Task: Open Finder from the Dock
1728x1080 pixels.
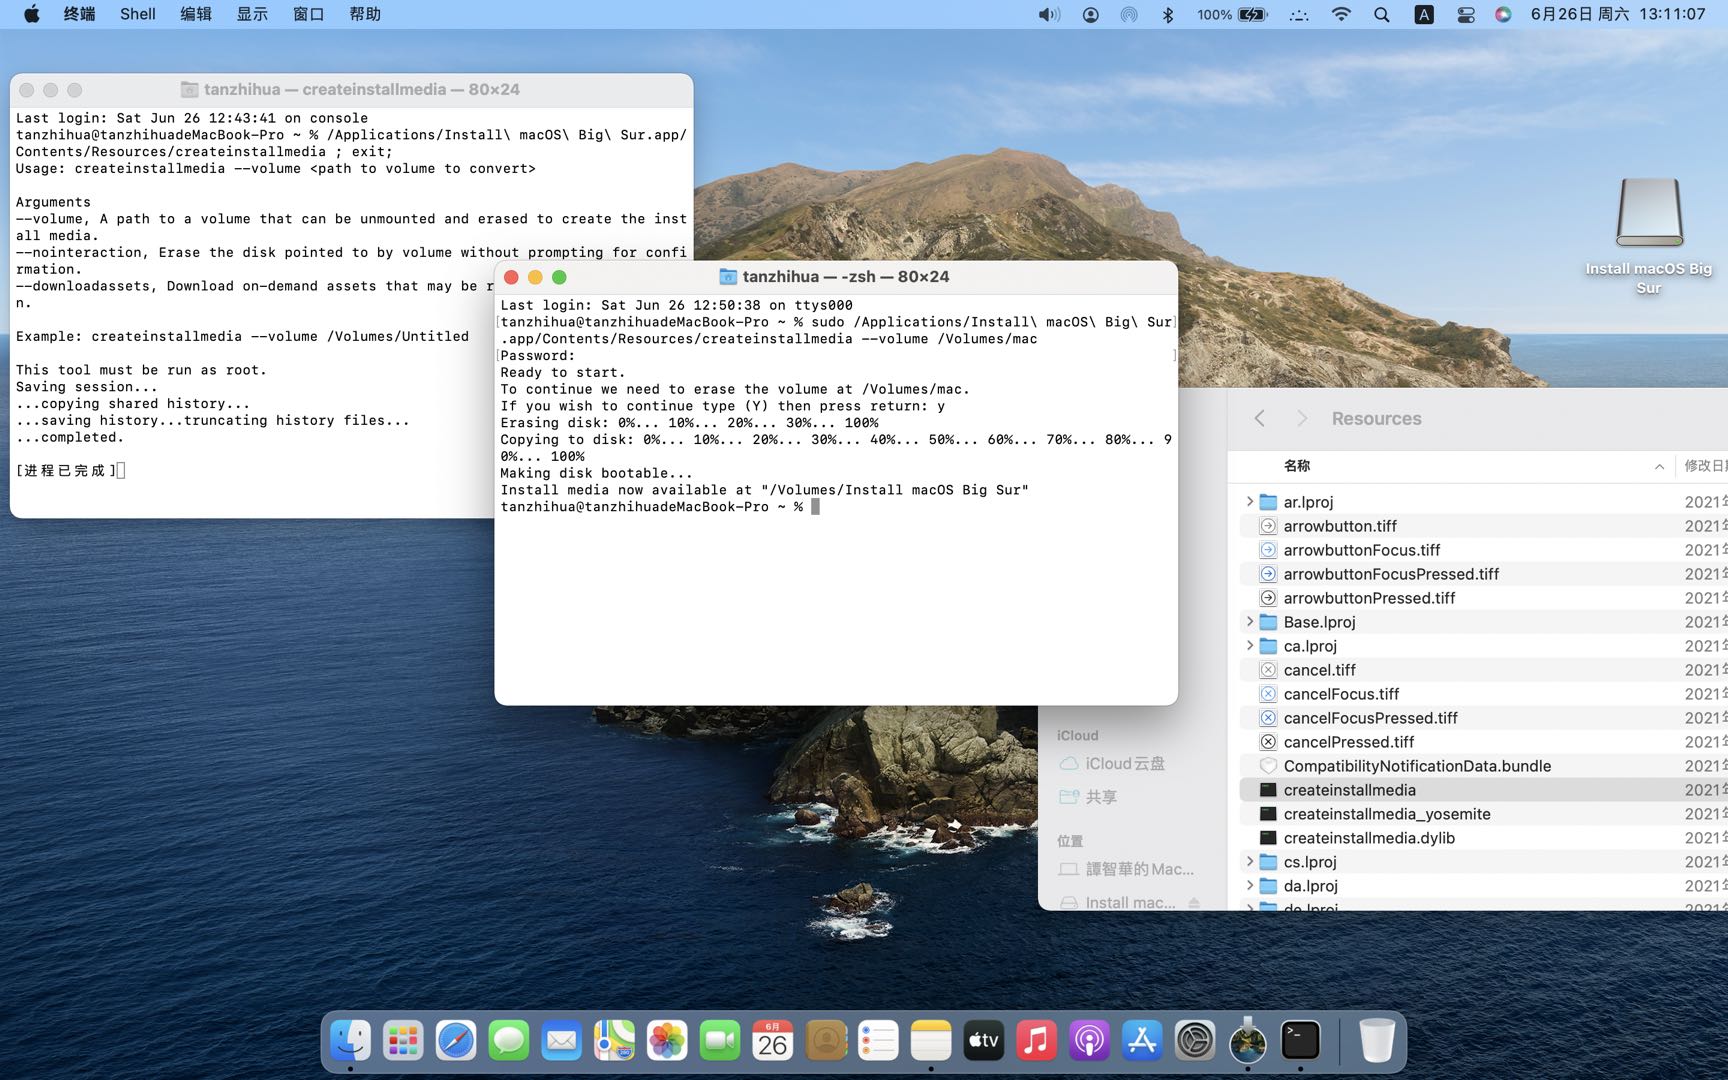Action: 350,1041
